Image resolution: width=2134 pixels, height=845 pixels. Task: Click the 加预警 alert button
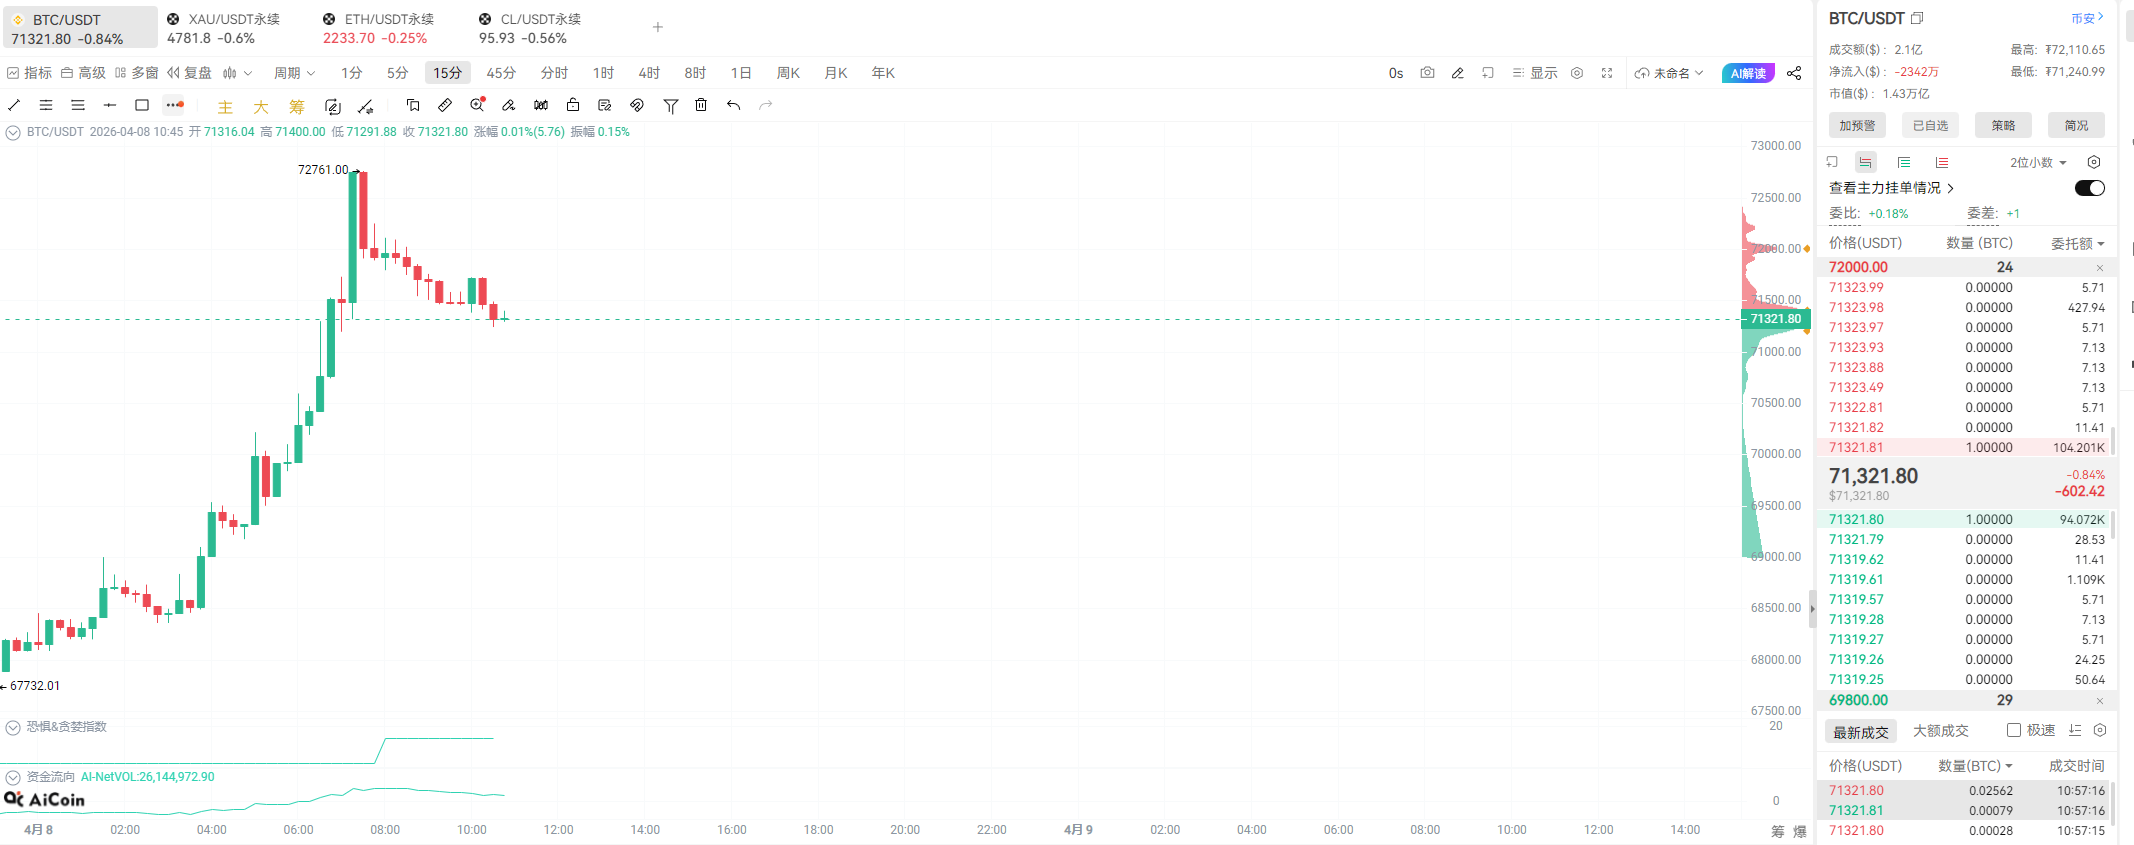click(x=1857, y=125)
